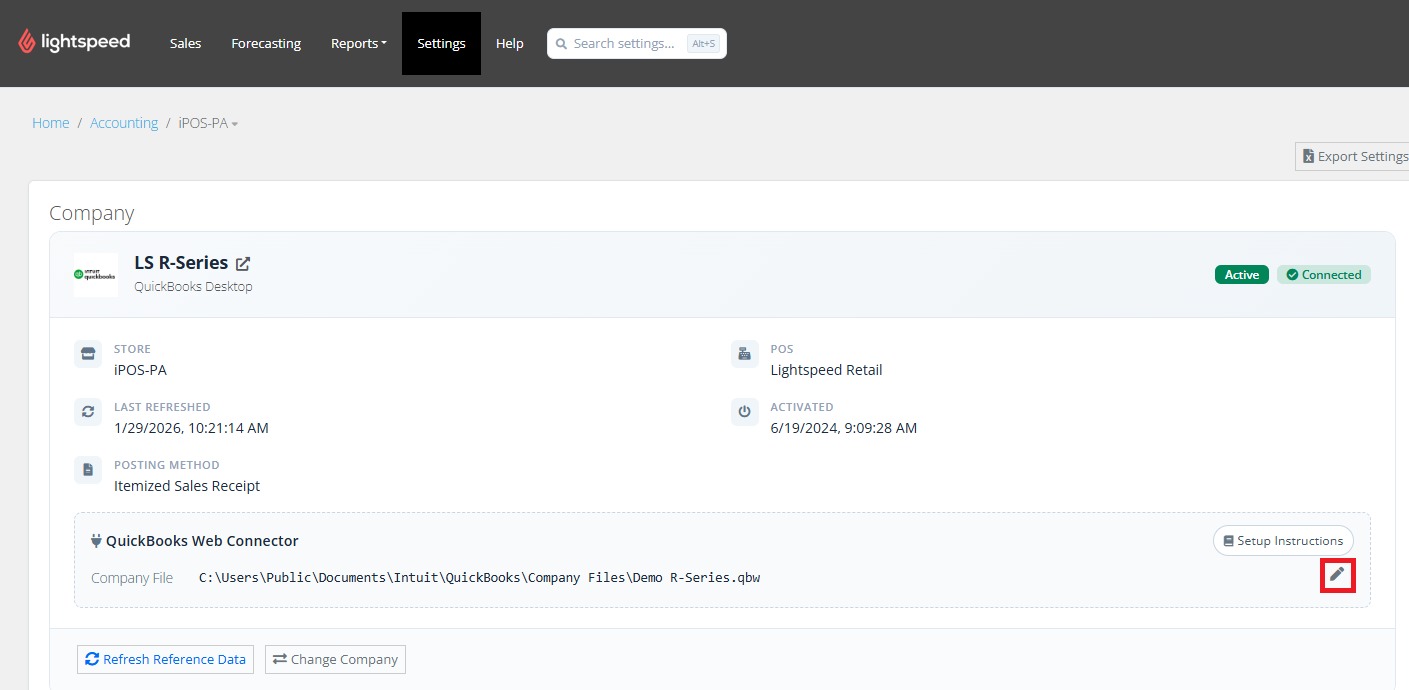This screenshot has width=1409, height=690.
Task: Click the last refreshed date 1/29/2026
Action: pyautogui.click(x=191, y=428)
